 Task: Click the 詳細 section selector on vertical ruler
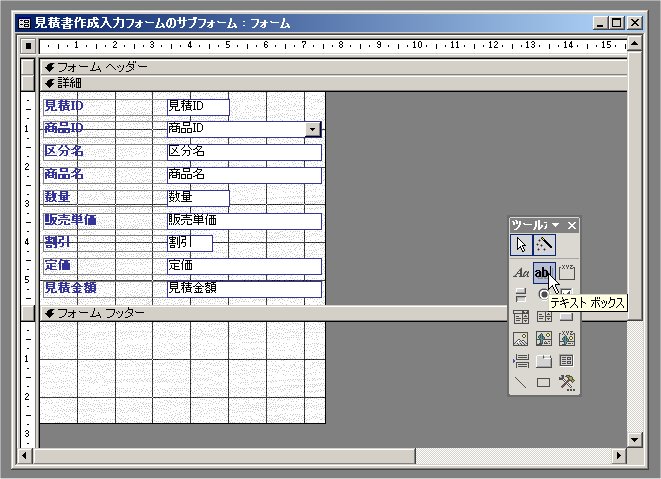click(x=28, y=83)
